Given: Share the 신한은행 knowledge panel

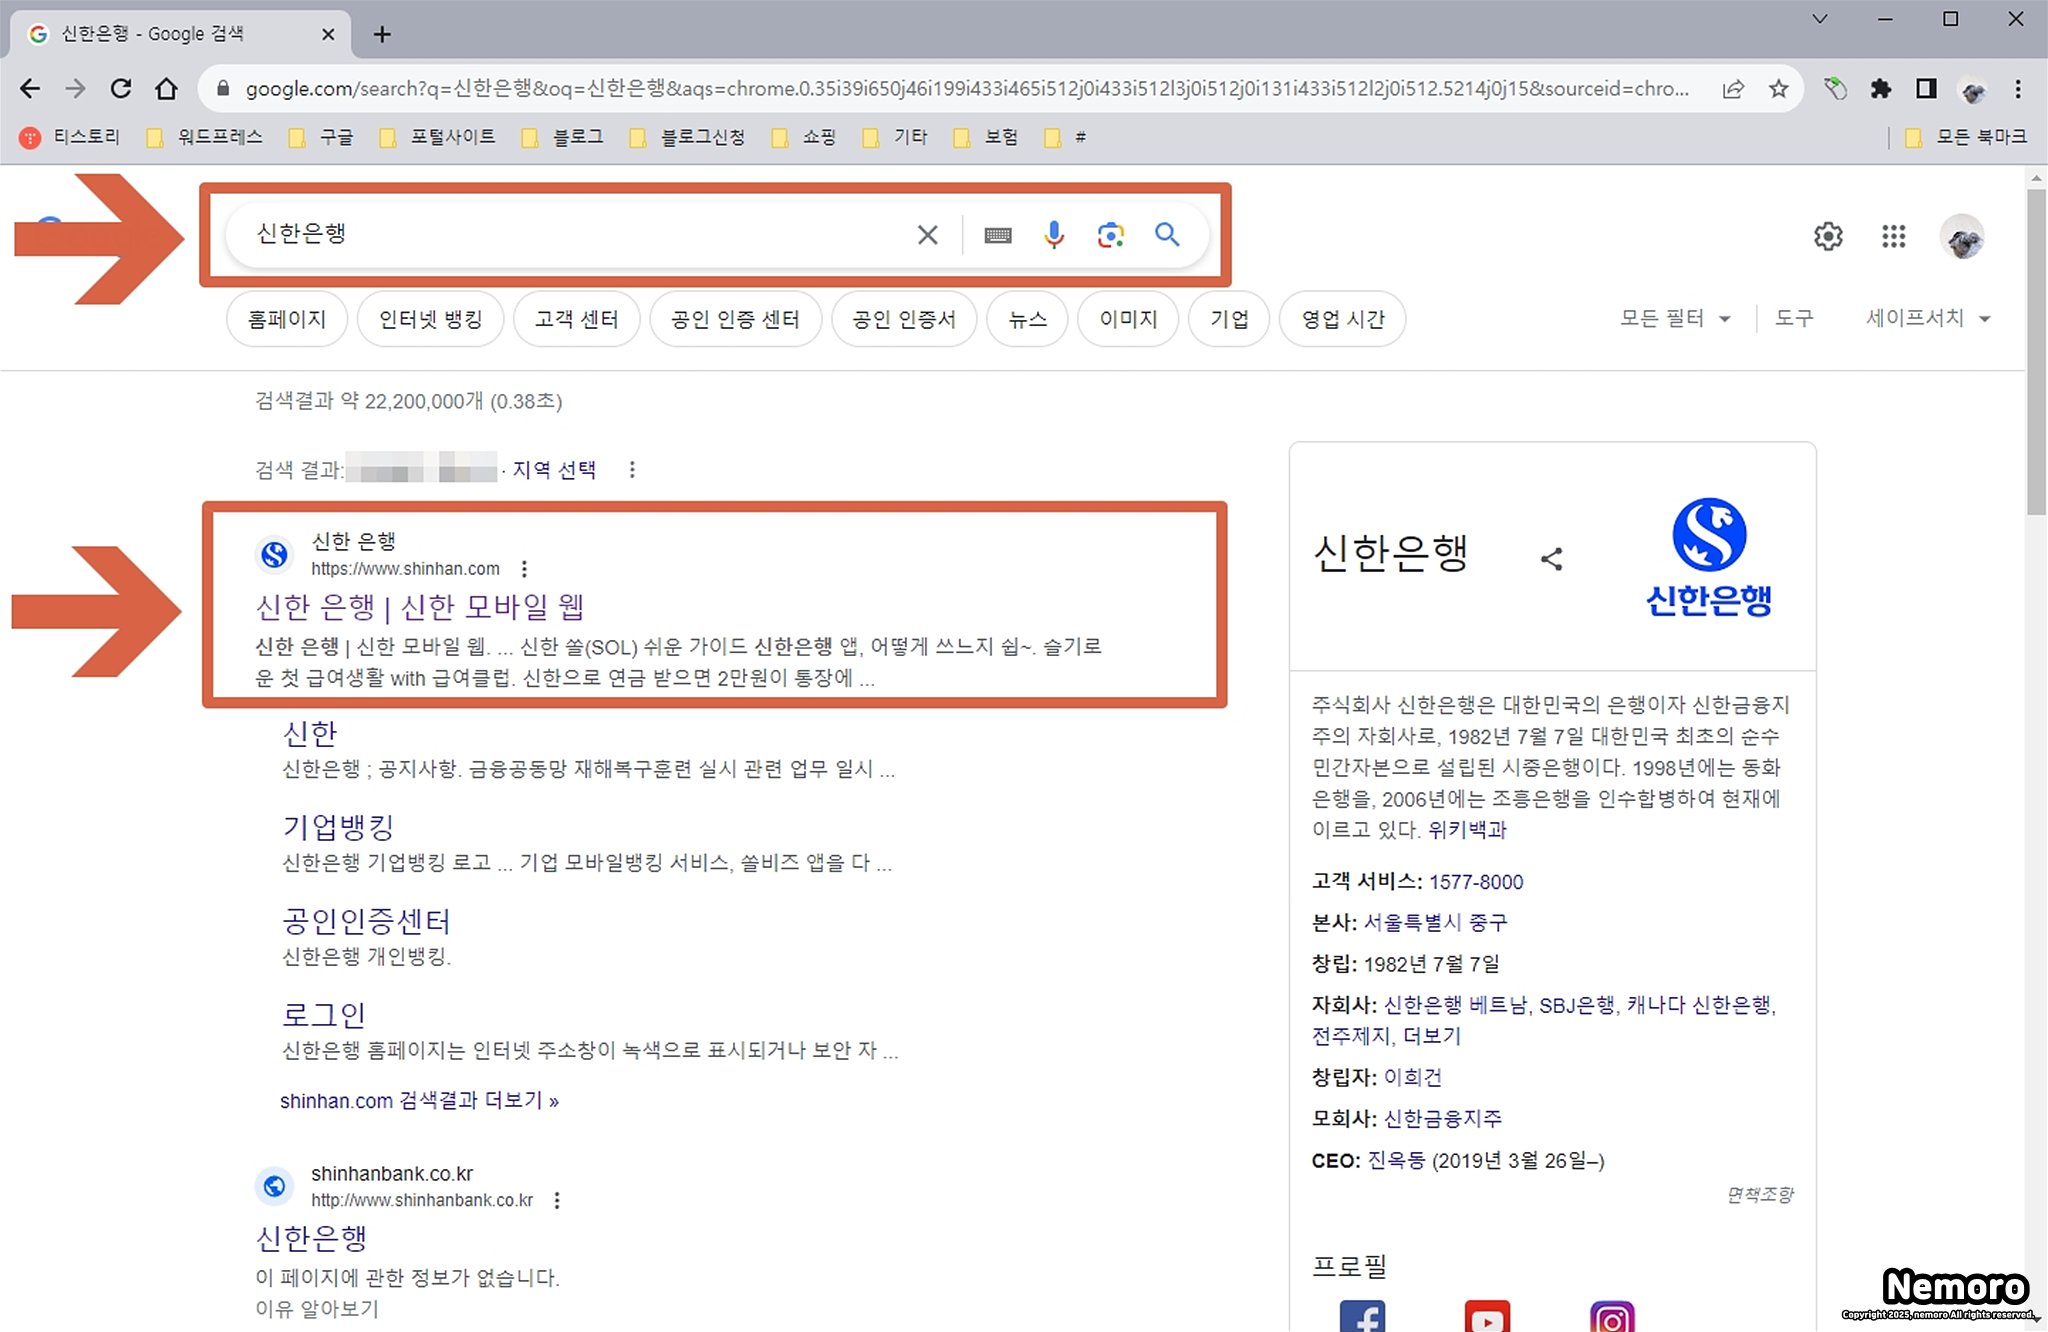Looking at the screenshot, I should pos(1551,559).
